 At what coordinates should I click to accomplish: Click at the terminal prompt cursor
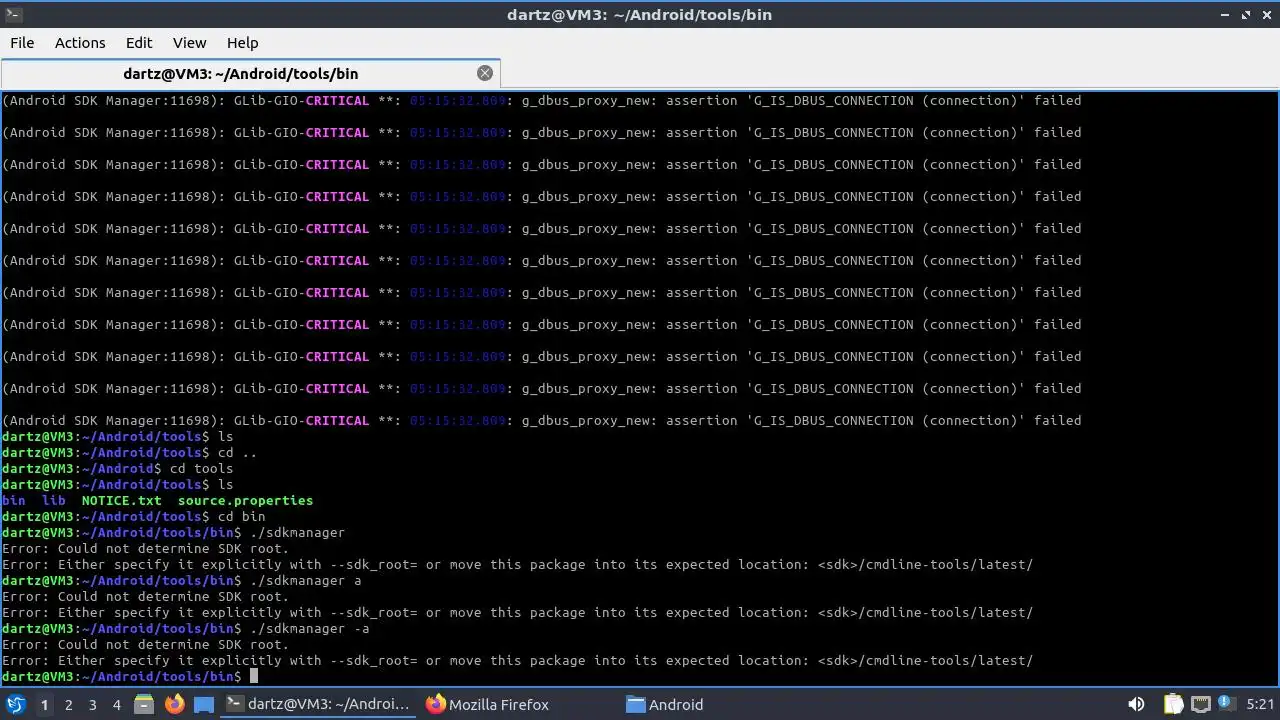254,676
